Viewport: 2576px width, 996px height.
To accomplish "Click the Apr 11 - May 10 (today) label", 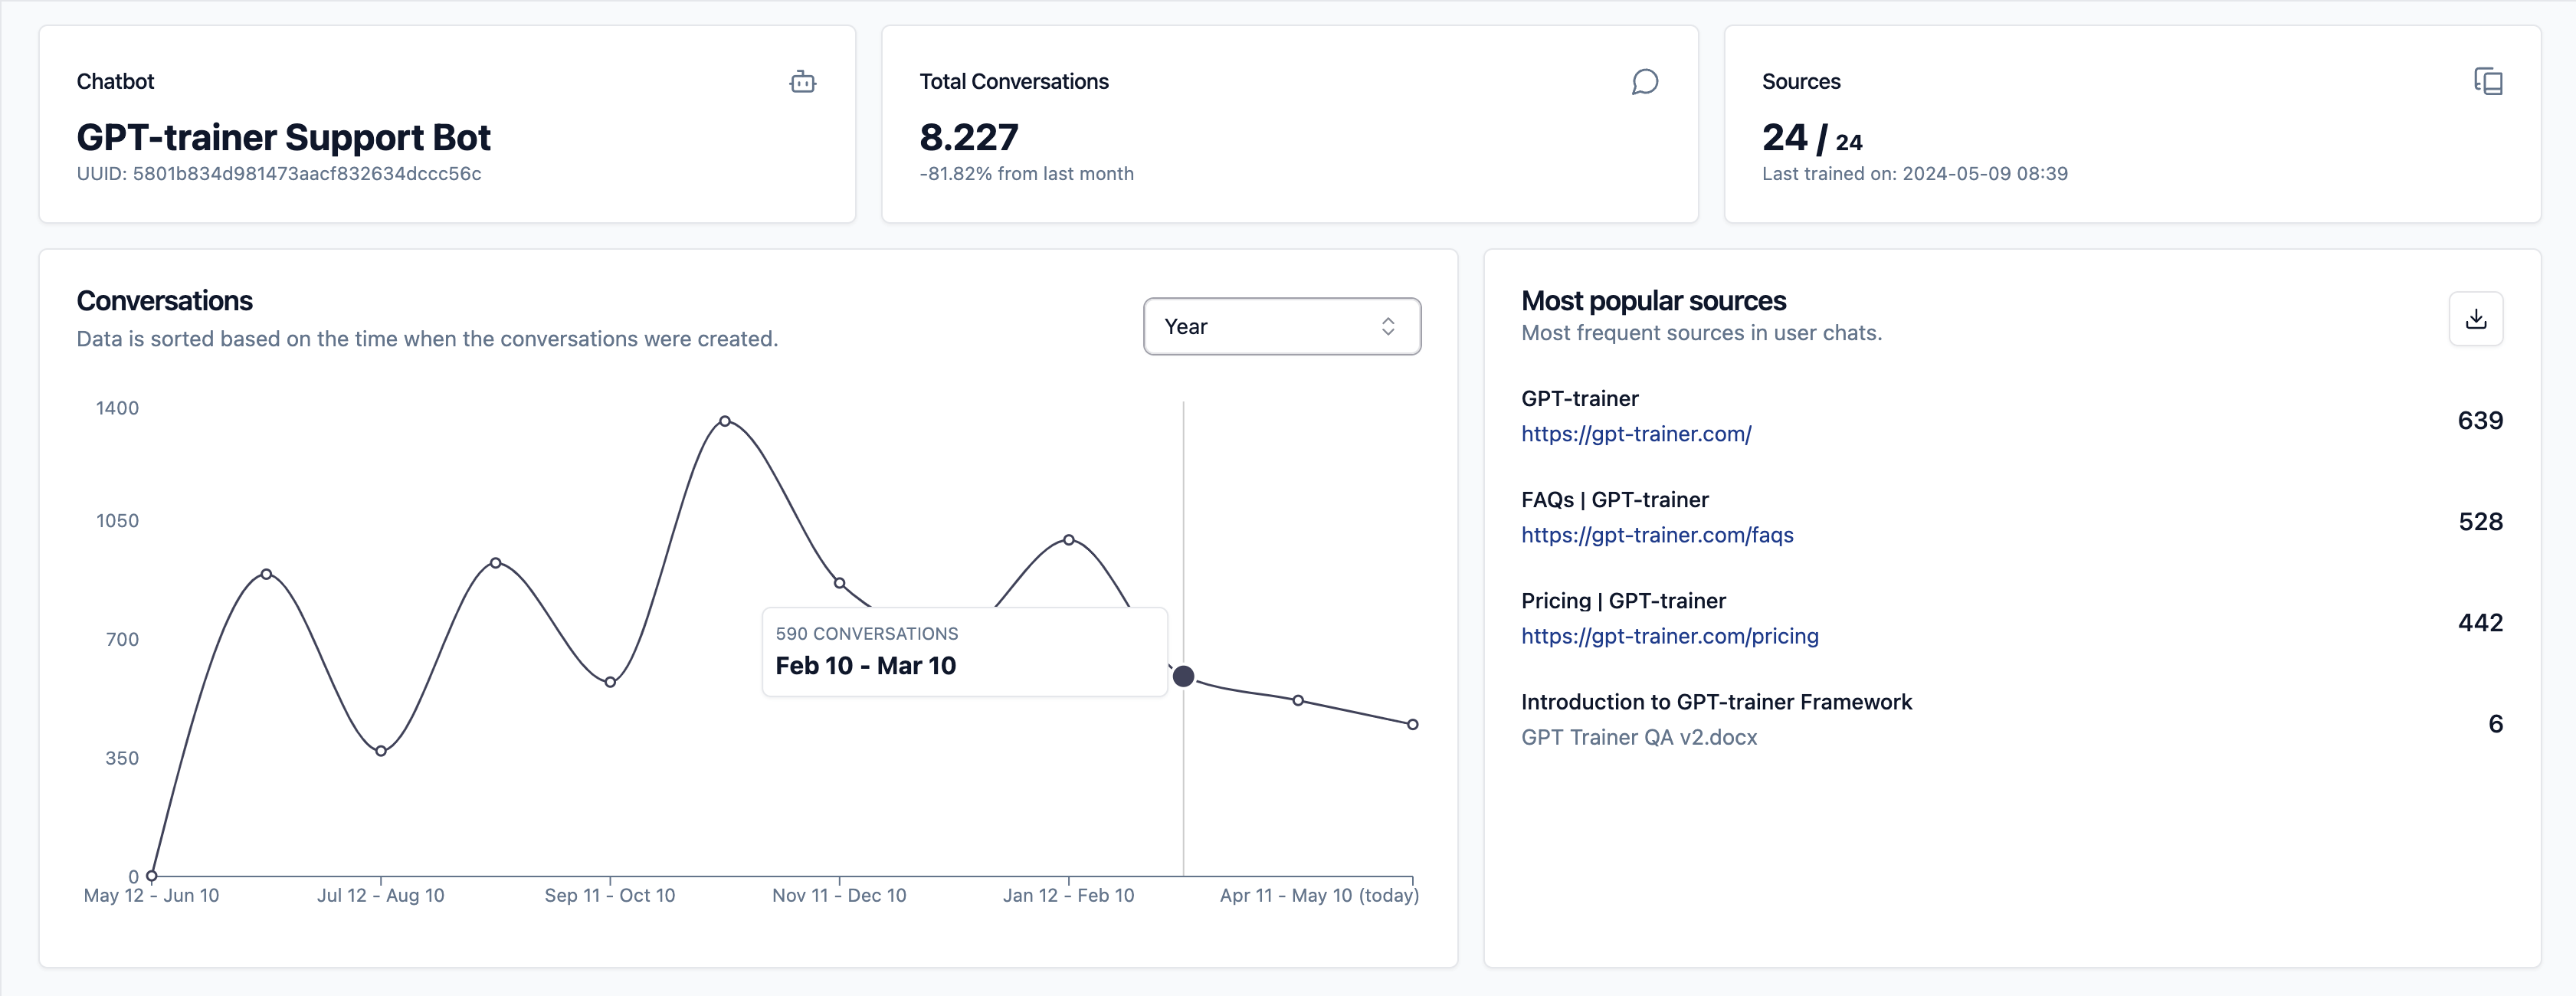I will 1318,895.
